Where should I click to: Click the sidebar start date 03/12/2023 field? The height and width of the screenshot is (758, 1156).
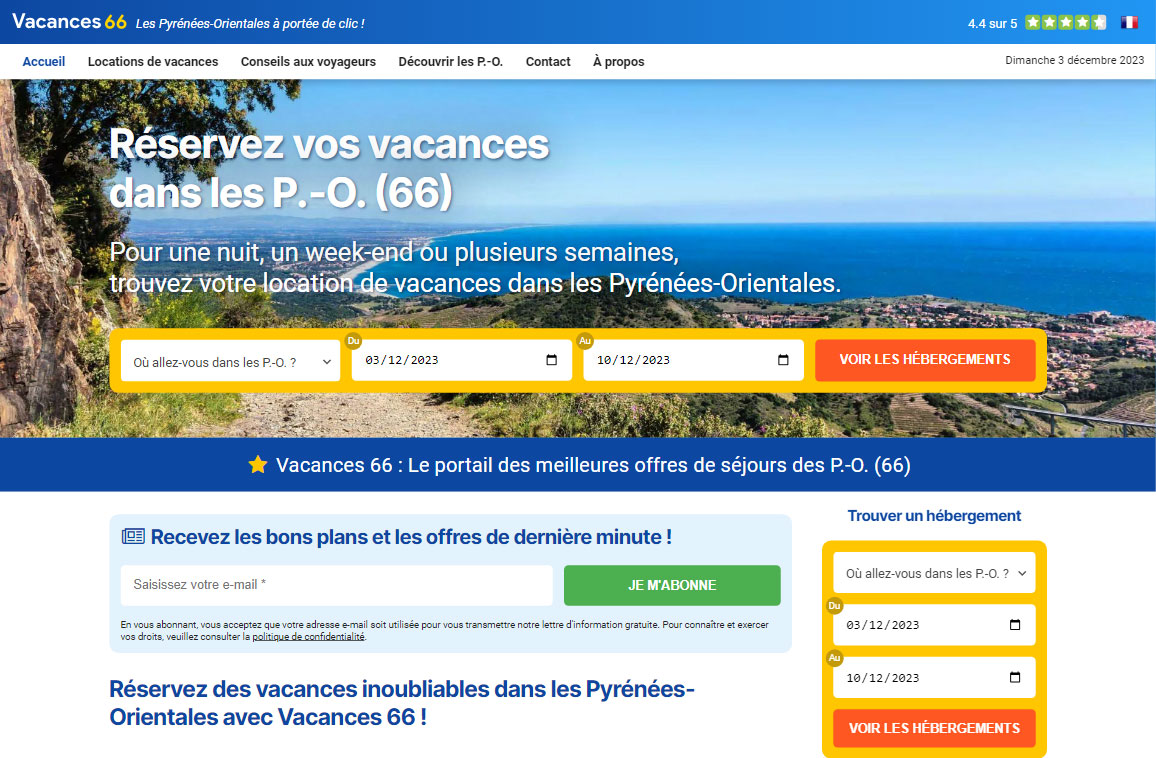coord(934,625)
